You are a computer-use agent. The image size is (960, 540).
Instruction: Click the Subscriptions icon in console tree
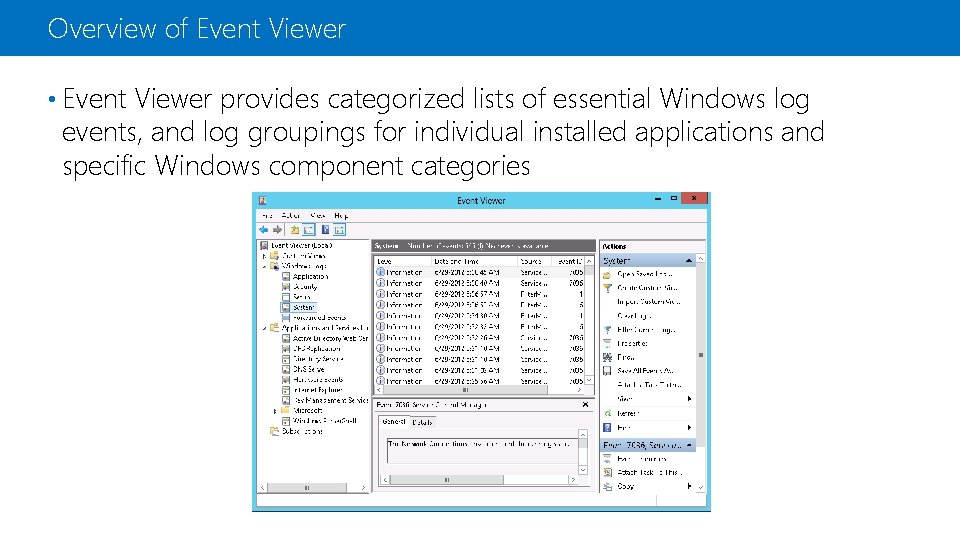pyautogui.click(x=274, y=431)
